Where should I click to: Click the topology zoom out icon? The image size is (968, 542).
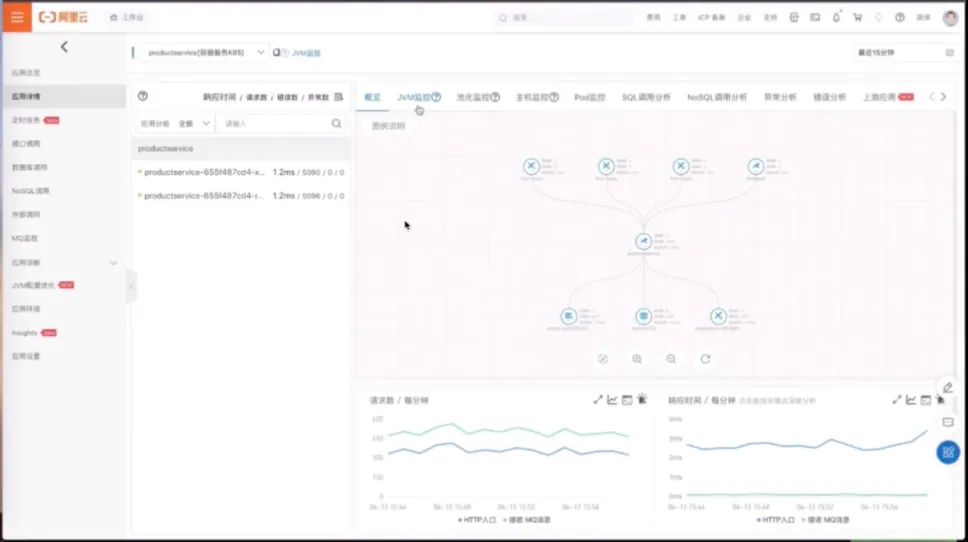point(671,359)
